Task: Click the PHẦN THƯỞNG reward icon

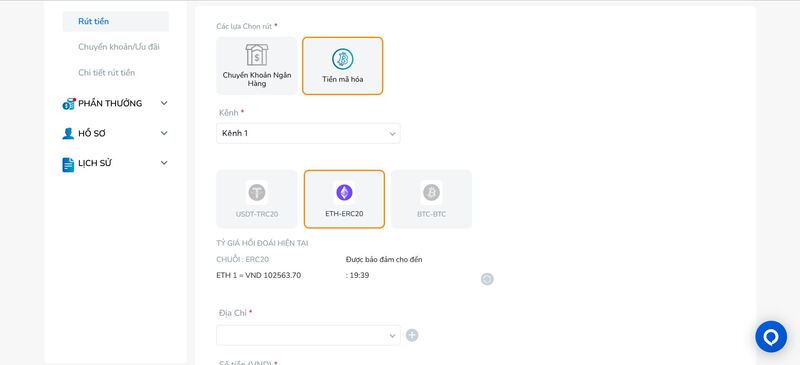Action: (68, 104)
